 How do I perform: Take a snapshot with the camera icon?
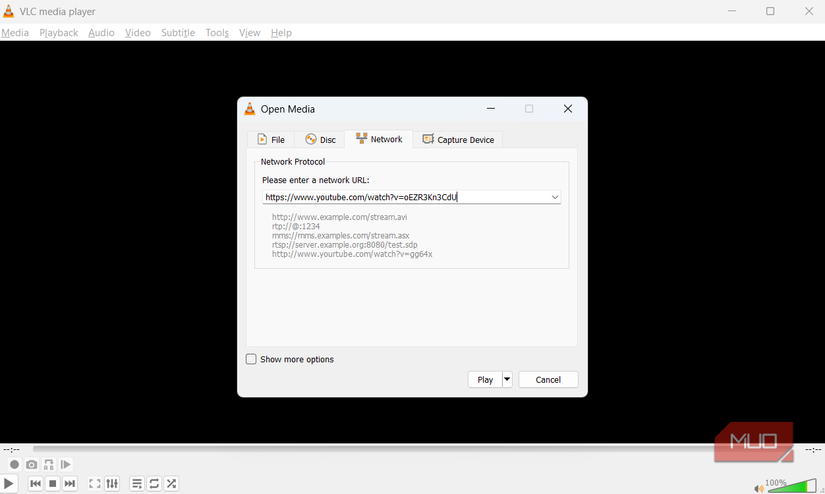pos(32,465)
